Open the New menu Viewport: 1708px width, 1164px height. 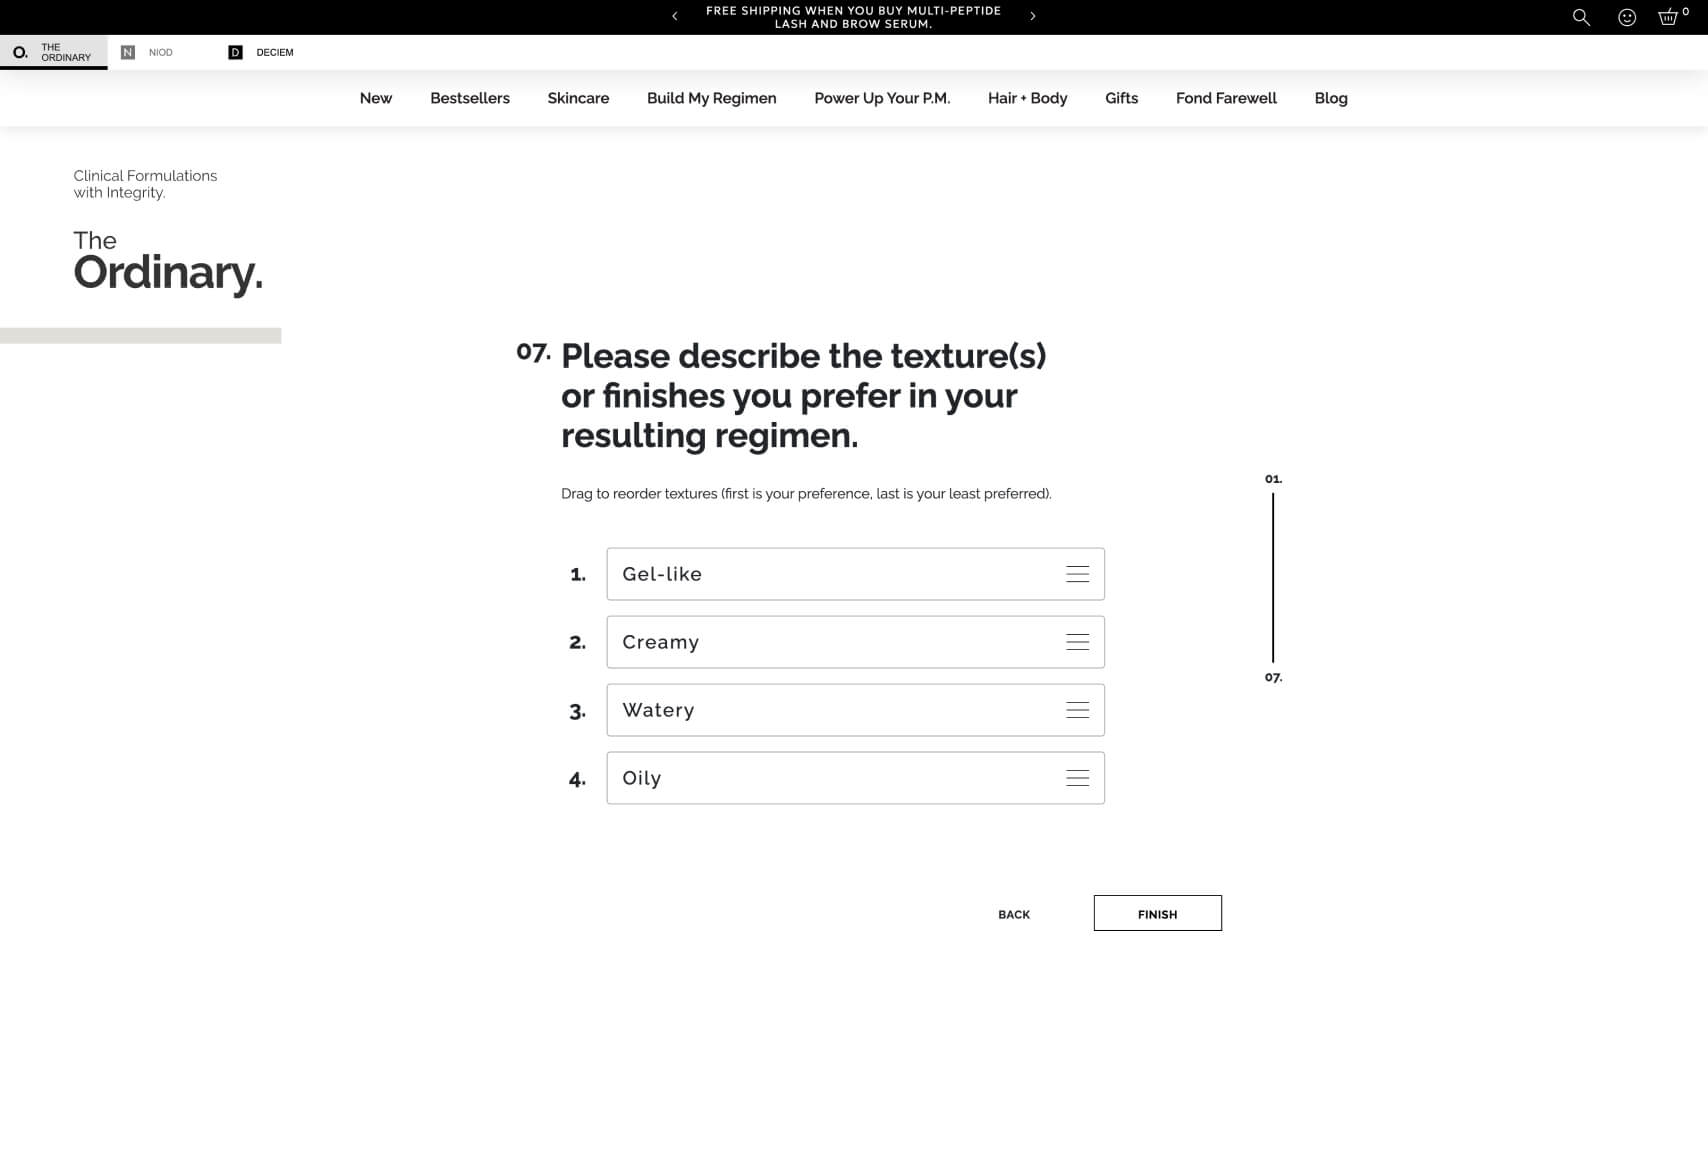coord(376,98)
